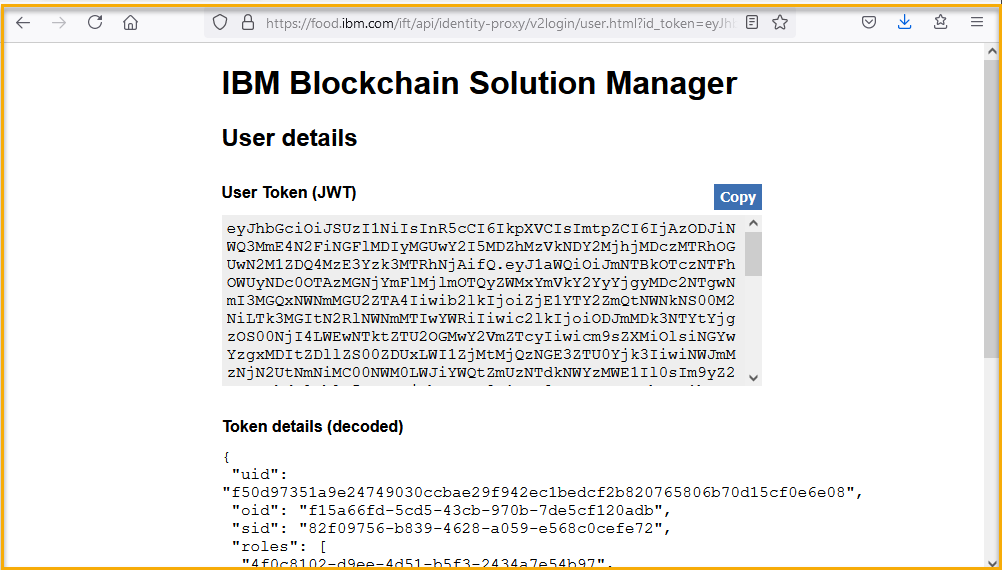Click the User Token (JWT) label
This screenshot has height=570, width=1002.
click(289, 192)
